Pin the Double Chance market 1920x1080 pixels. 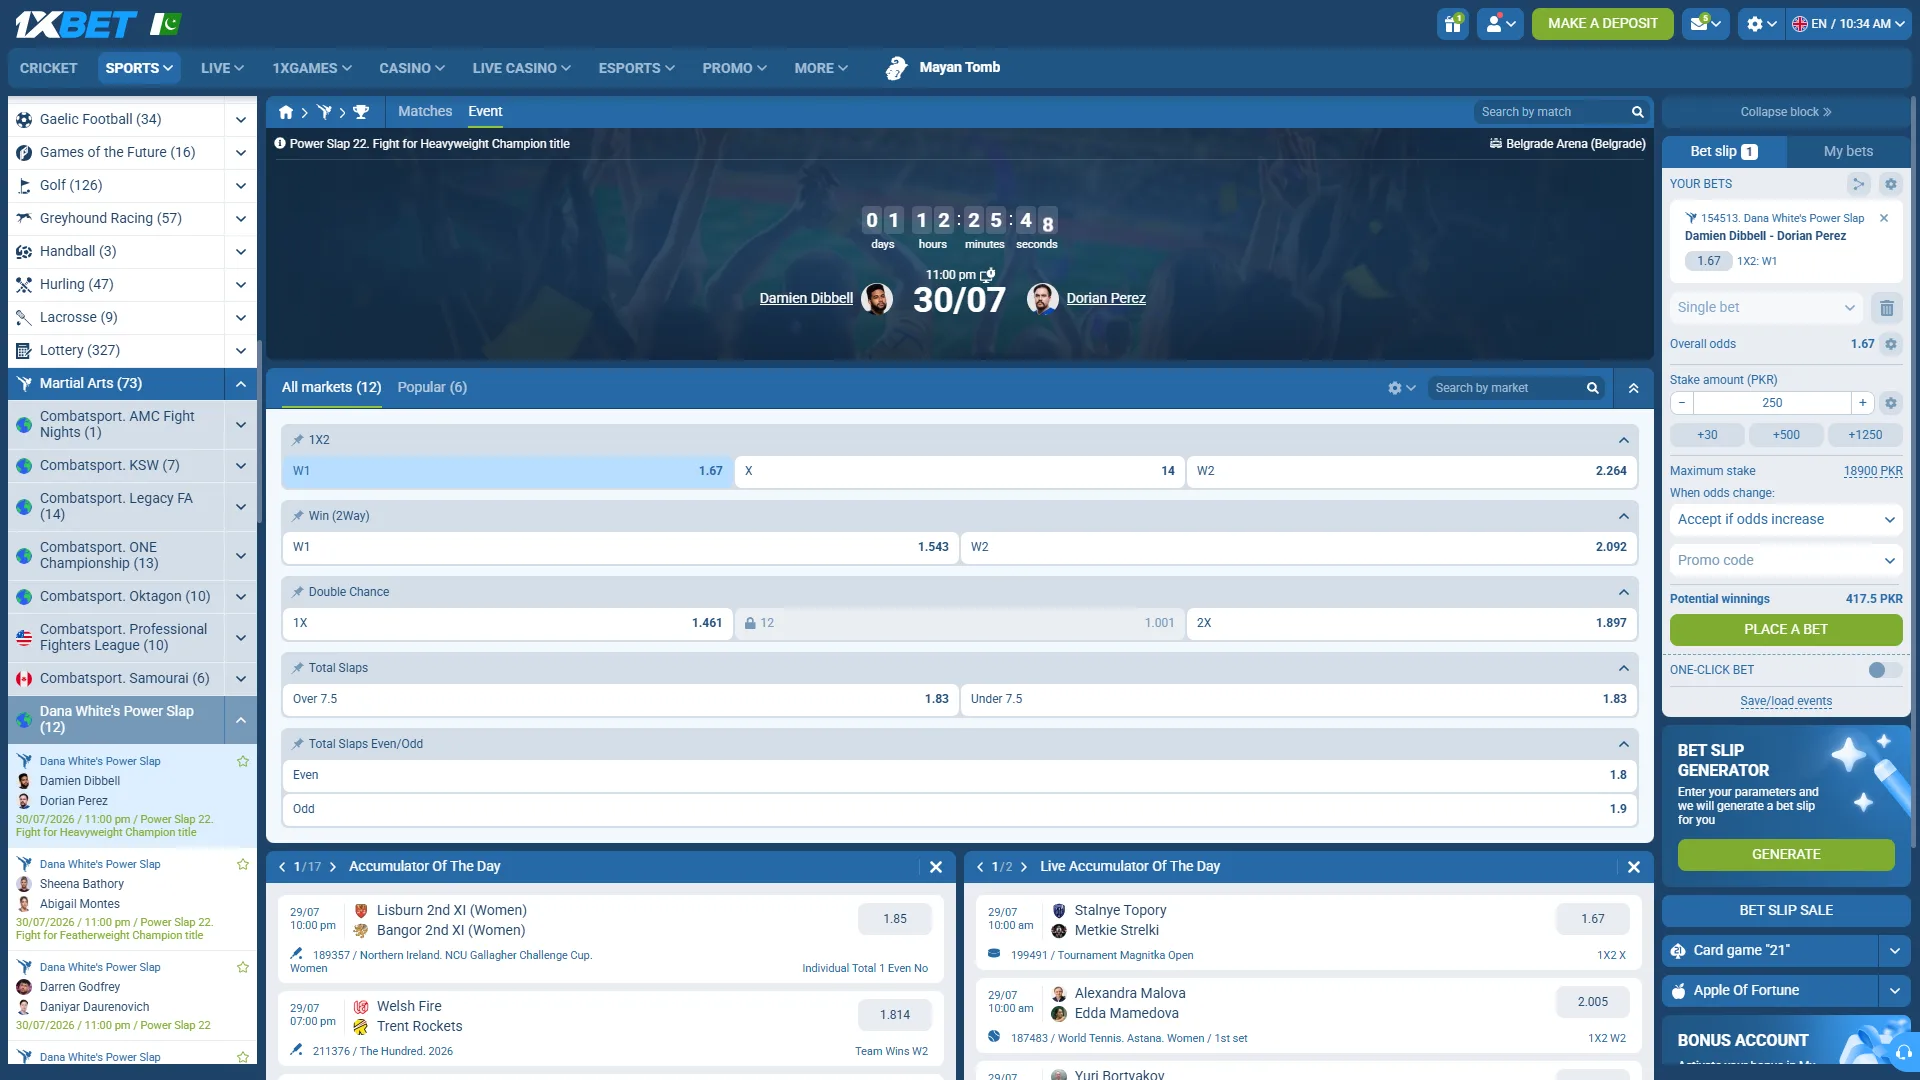[x=297, y=592]
